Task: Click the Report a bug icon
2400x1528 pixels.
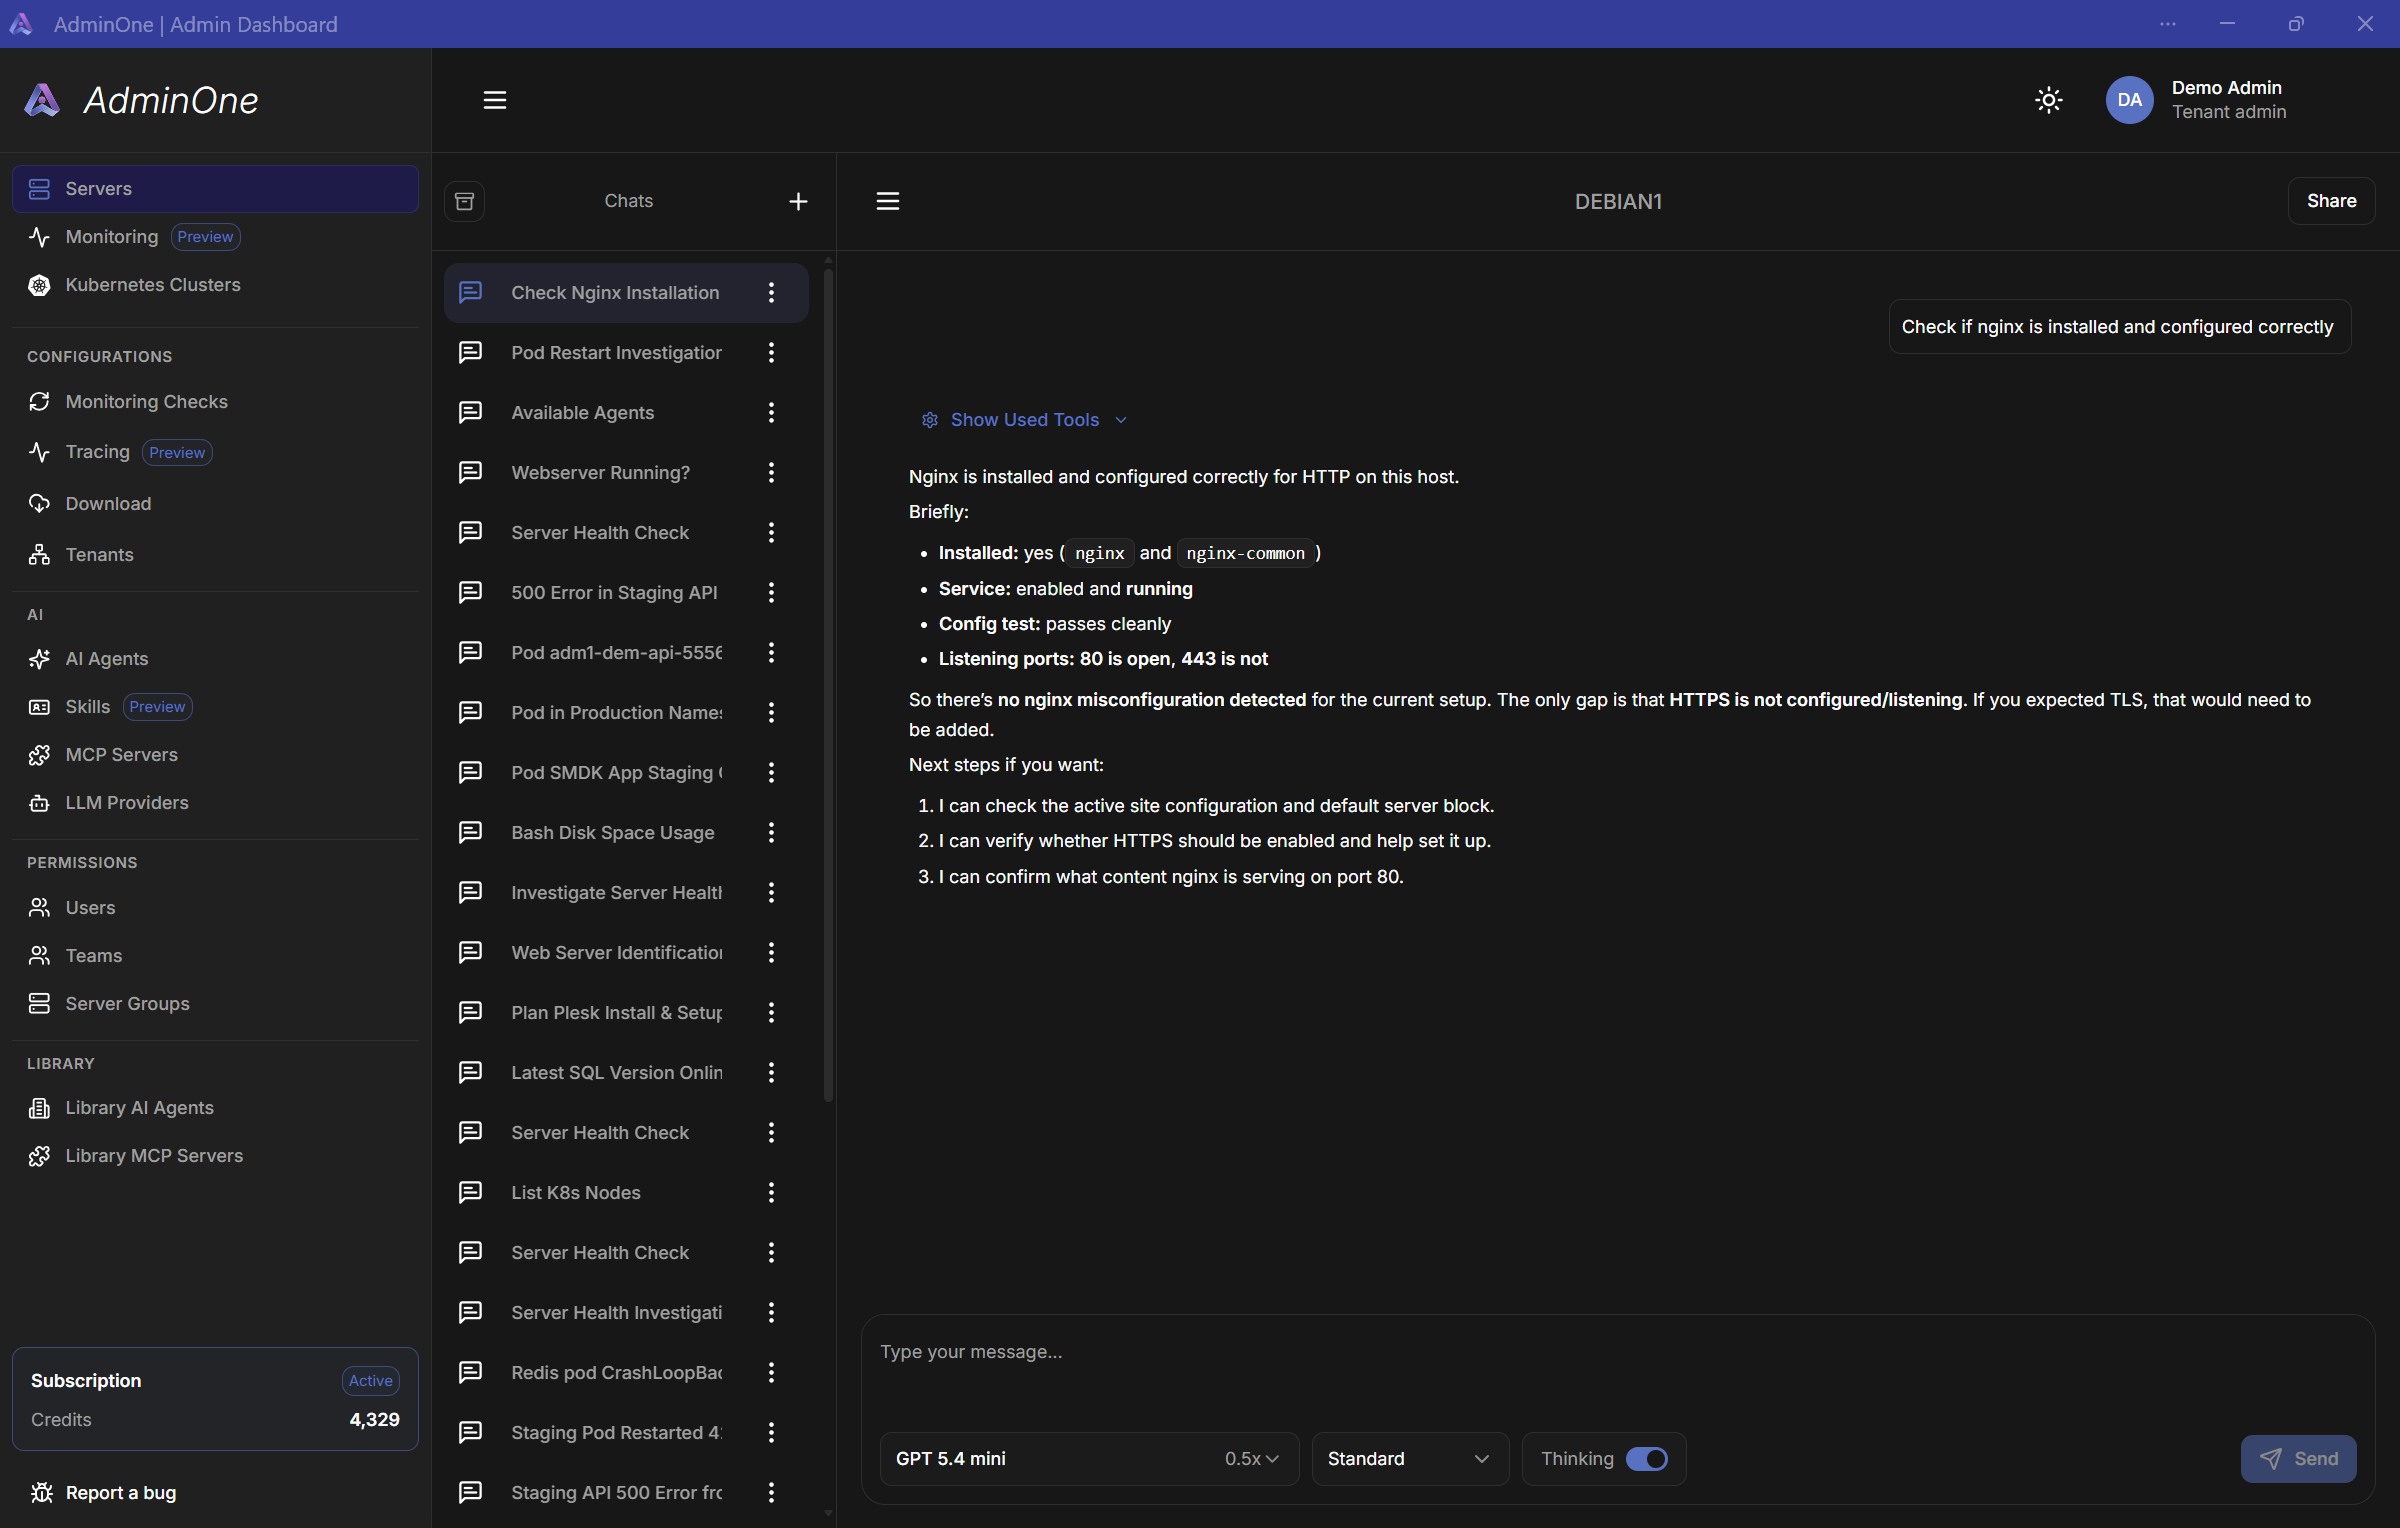Action: click(x=41, y=1493)
